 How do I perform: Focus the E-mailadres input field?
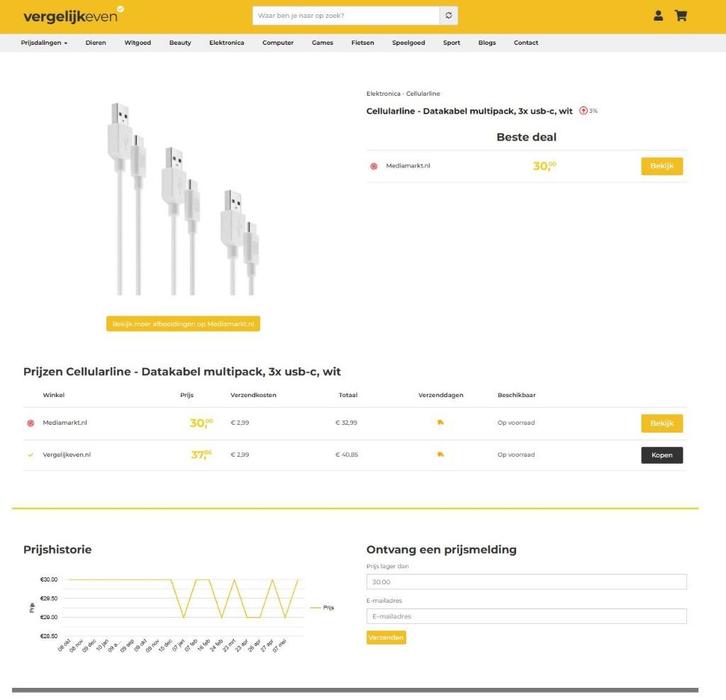pyautogui.click(x=526, y=616)
